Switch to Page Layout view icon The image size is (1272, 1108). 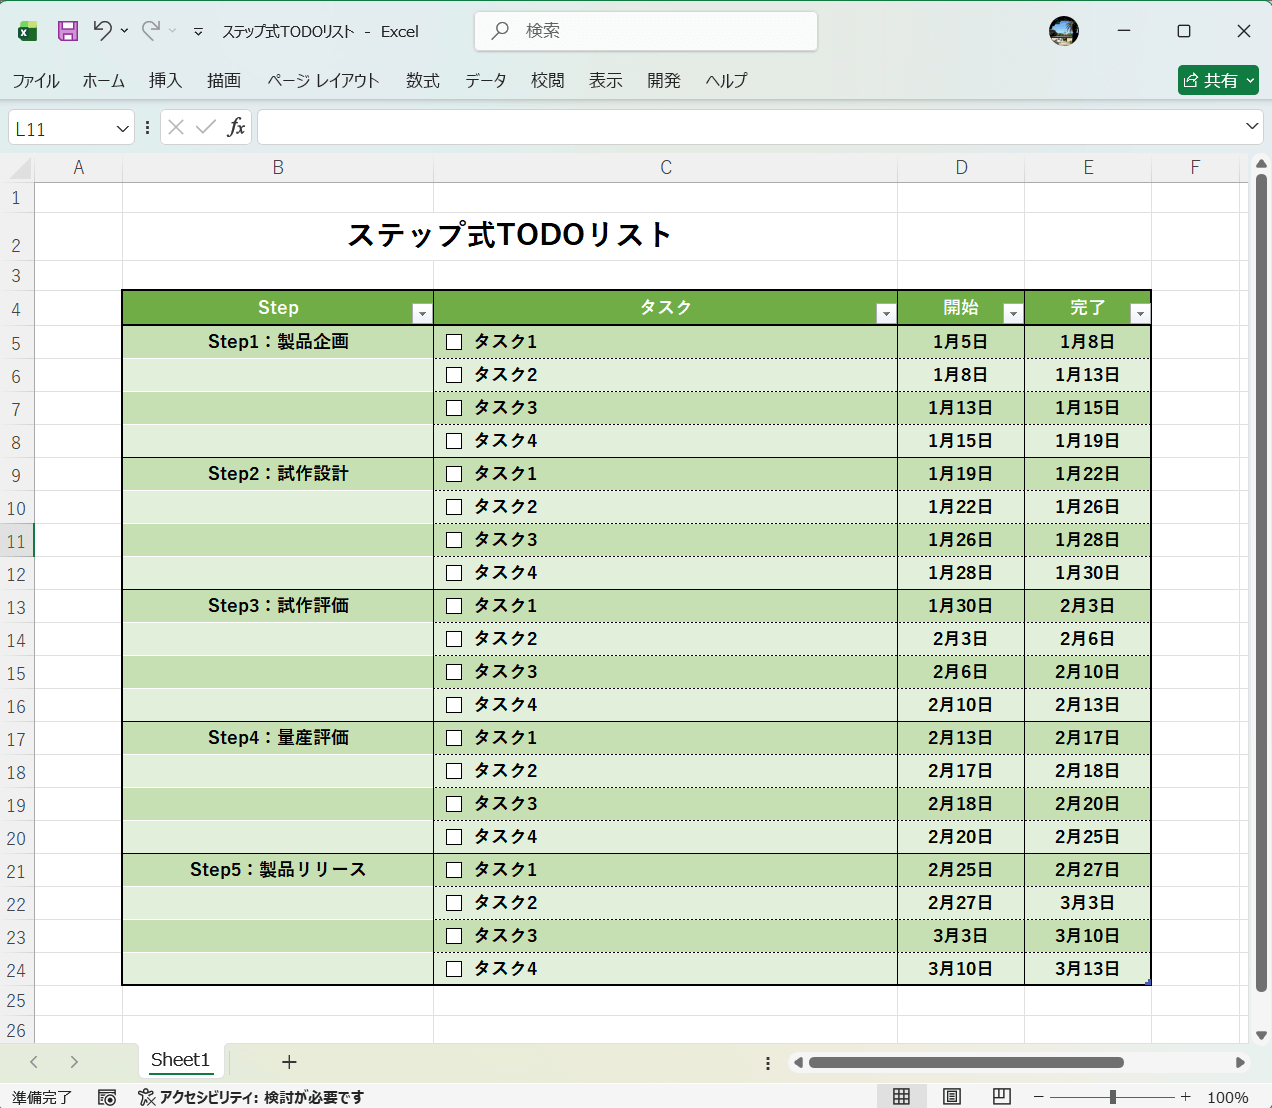[952, 1097]
